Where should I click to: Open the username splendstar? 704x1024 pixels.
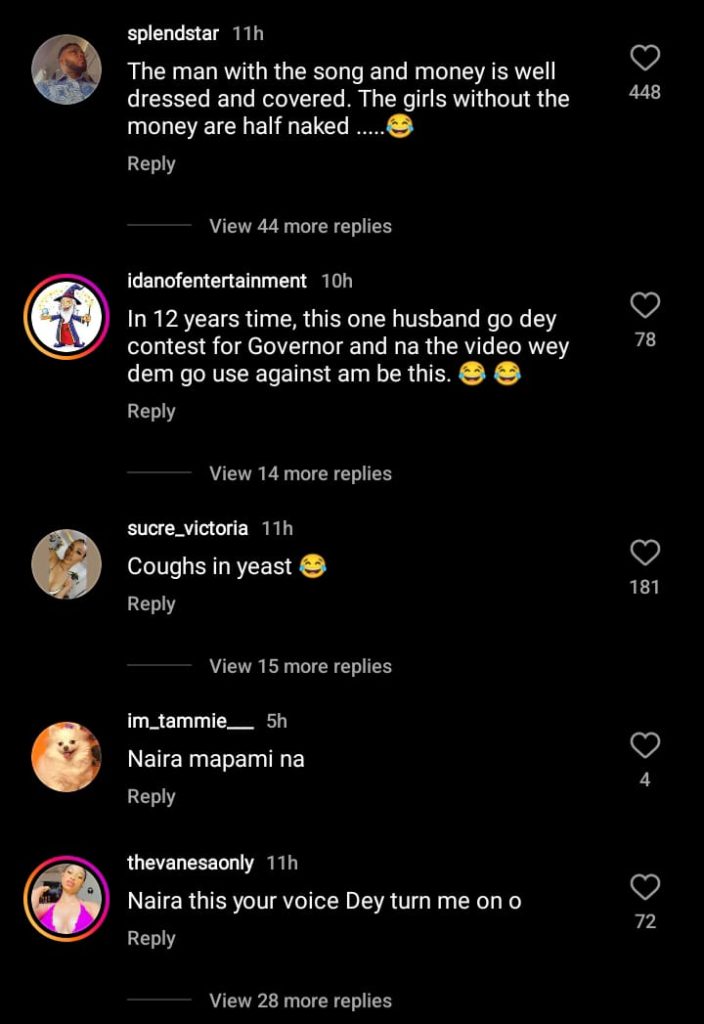(172, 32)
